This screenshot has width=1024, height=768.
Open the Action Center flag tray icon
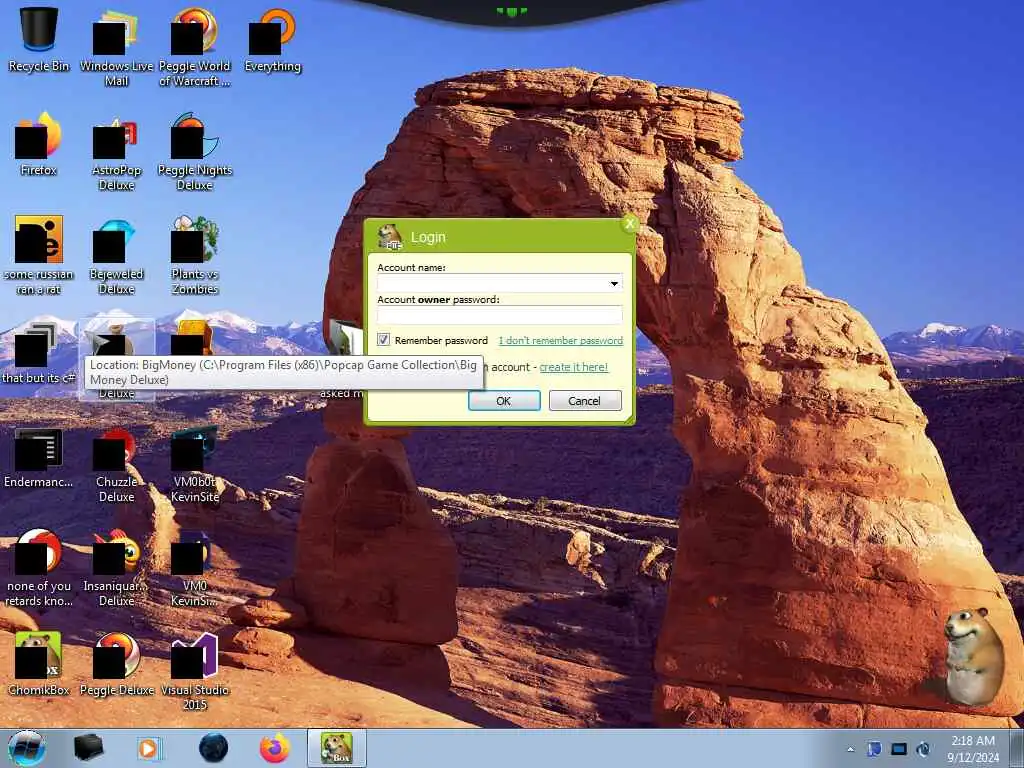pyautogui.click(x=874, y=749)
